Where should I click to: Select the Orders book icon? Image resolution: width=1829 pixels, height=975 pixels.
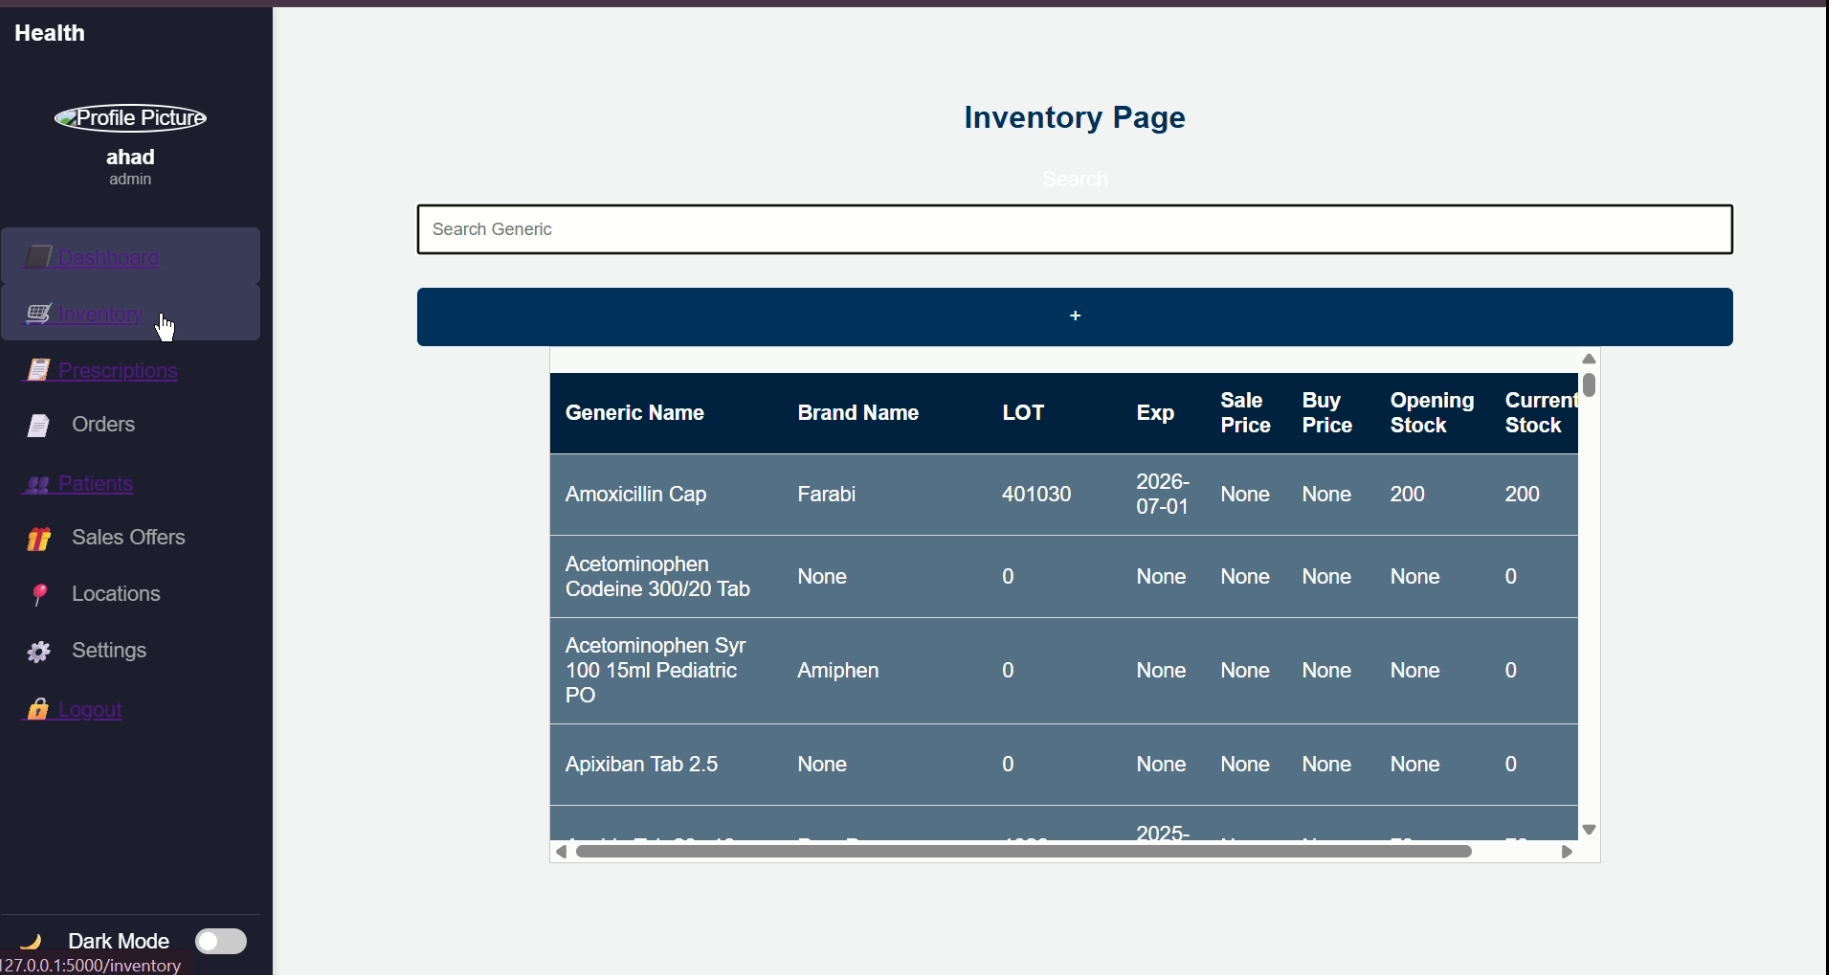[x=38, y=424]
